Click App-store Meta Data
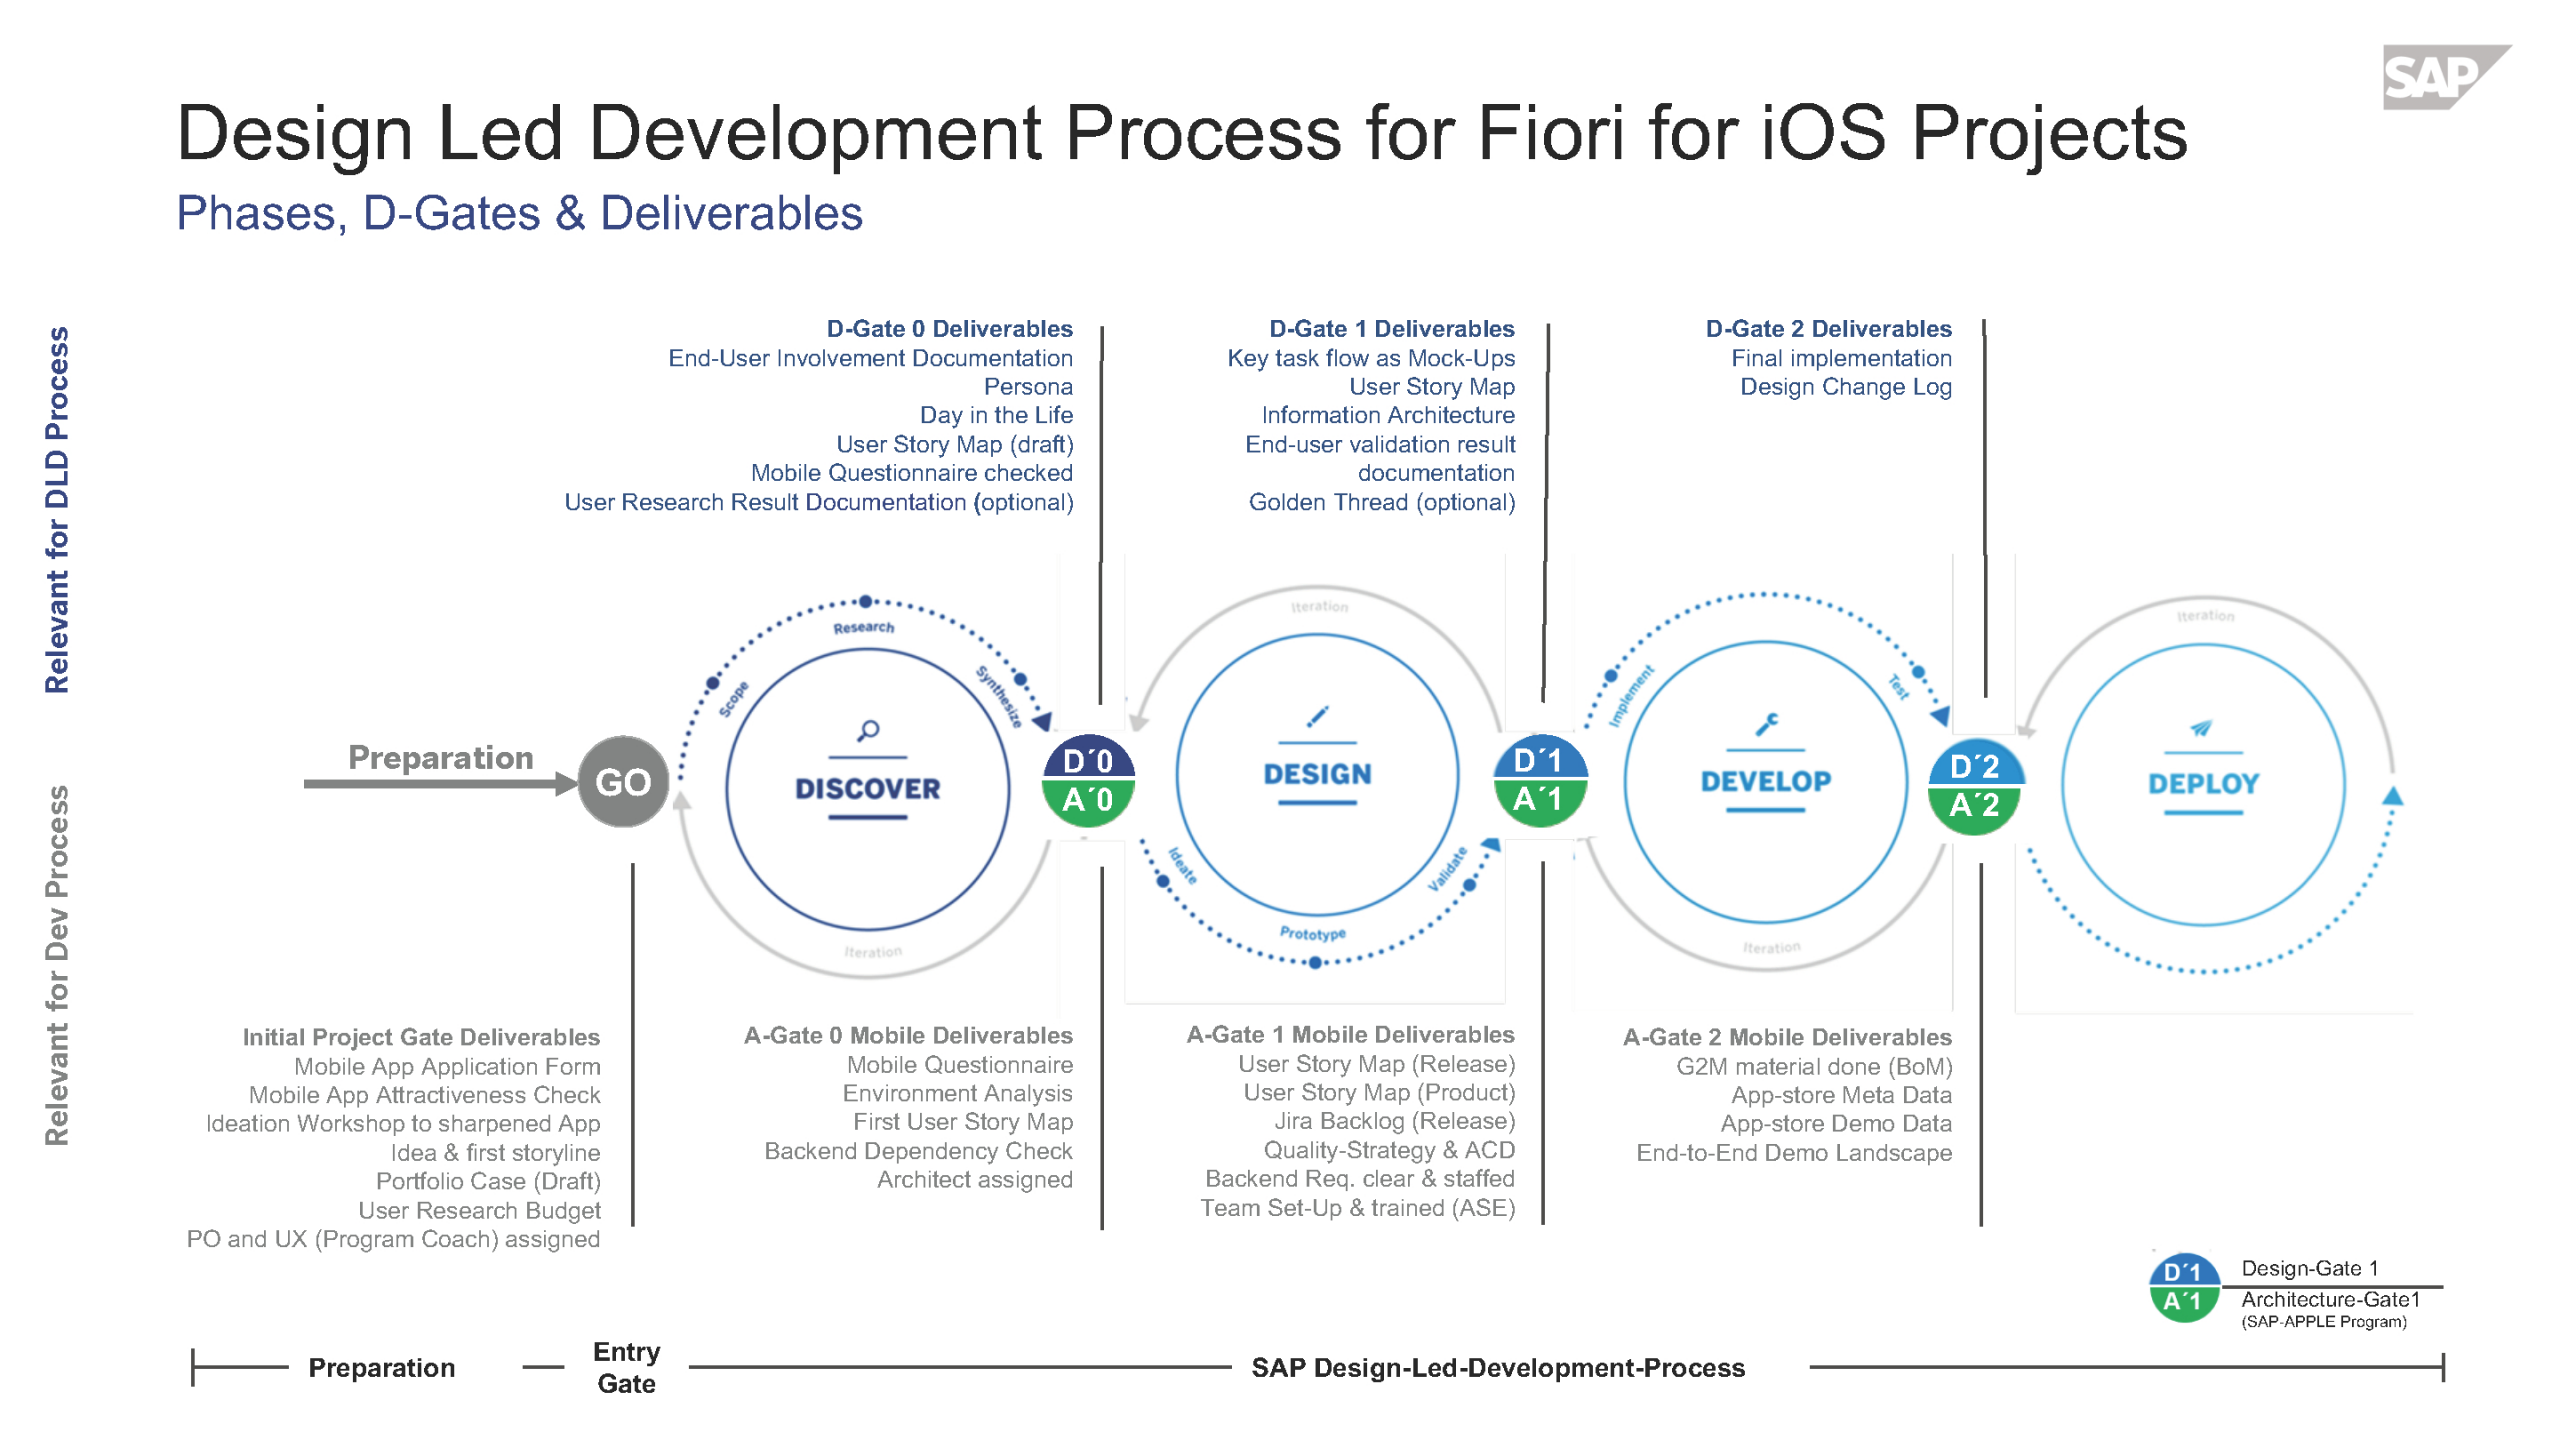The height and width of the screenshot is (1440, 2560). [1841, 1095]
